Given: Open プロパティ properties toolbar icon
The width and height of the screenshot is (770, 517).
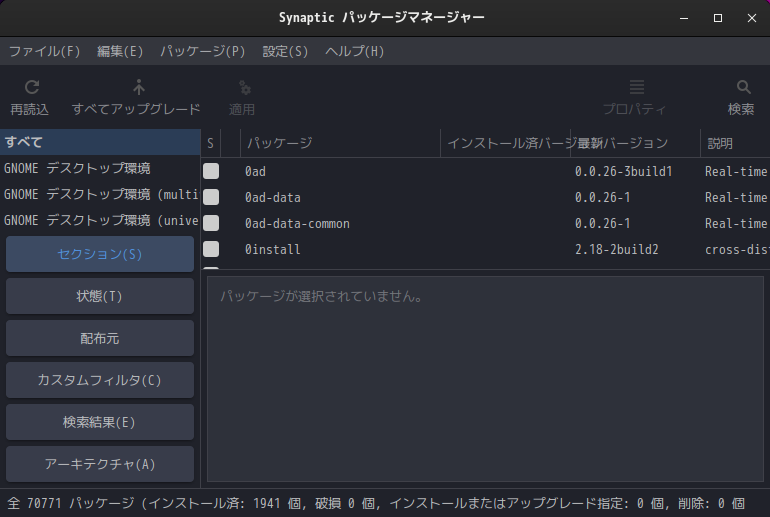Looking at the screenshot, I should coord(637,87).
